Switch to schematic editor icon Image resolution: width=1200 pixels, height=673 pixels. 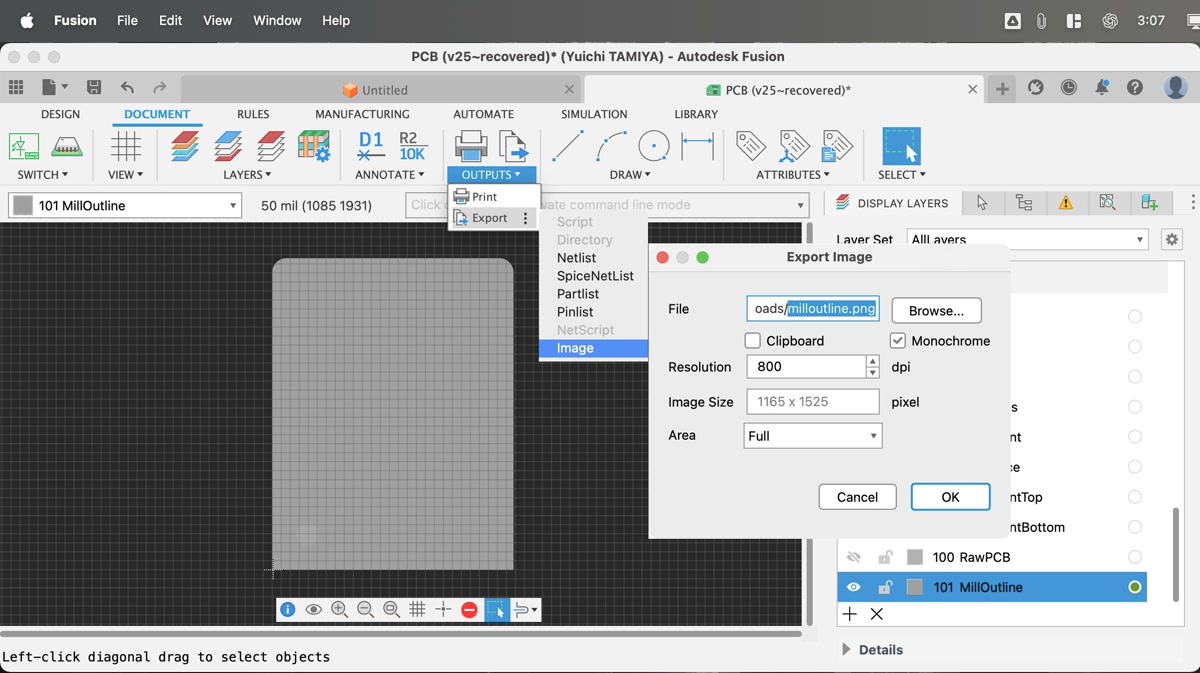[x=24, y=146]
